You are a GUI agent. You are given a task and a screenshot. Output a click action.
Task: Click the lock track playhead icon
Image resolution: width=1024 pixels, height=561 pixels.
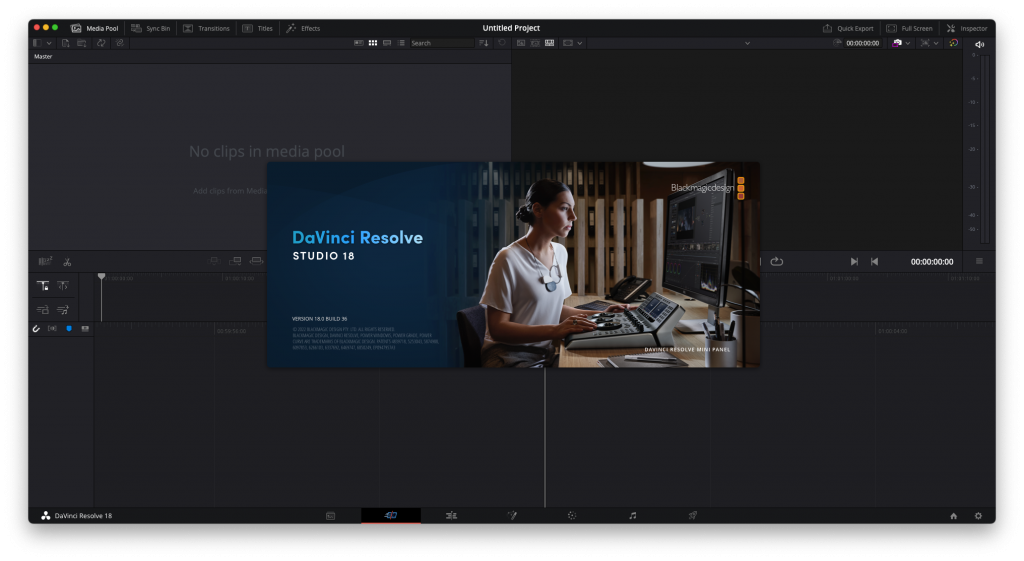43,286
